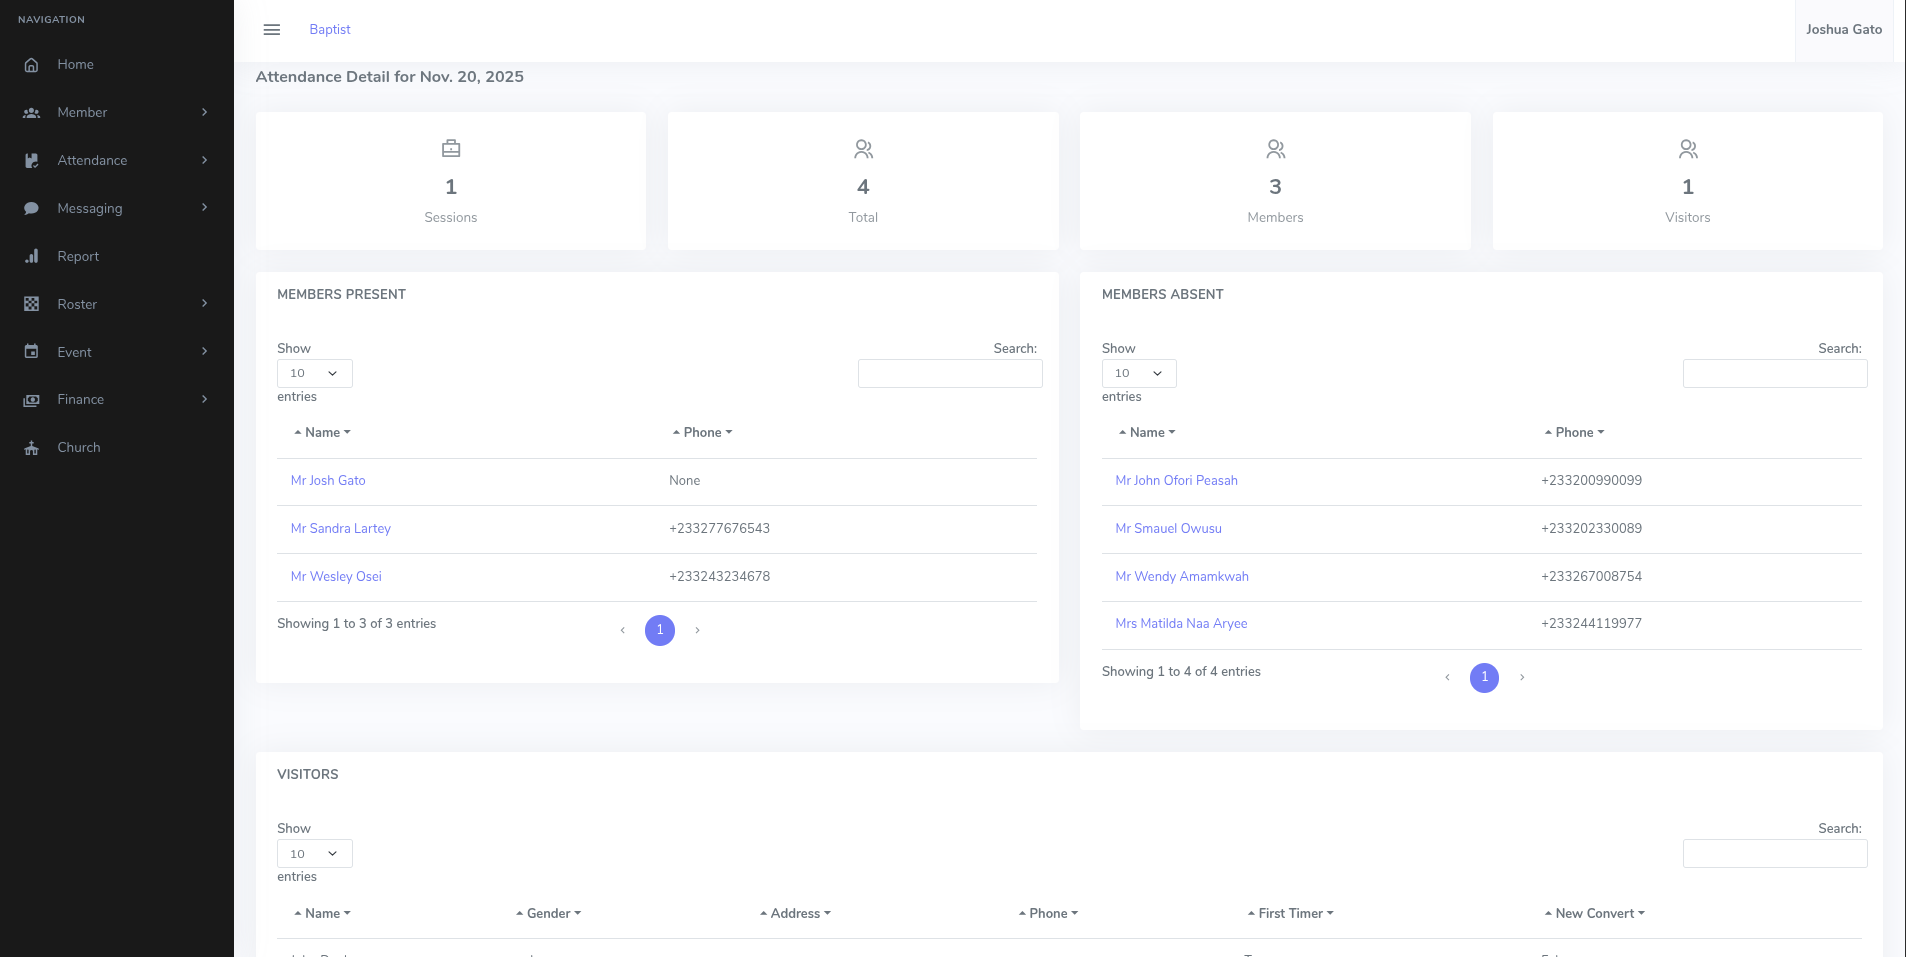Click the Finance money icon in the sidebar
Image resolution: width=1906 pixels, height=957 pixels.
pos(32,400)
